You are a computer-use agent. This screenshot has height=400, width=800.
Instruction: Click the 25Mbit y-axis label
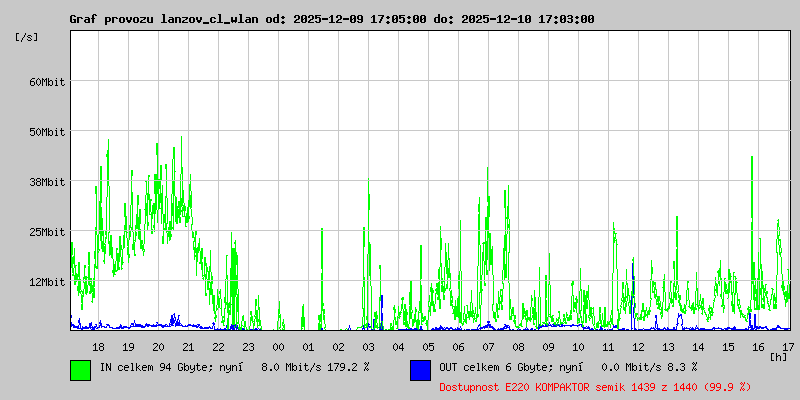(46, 232)
